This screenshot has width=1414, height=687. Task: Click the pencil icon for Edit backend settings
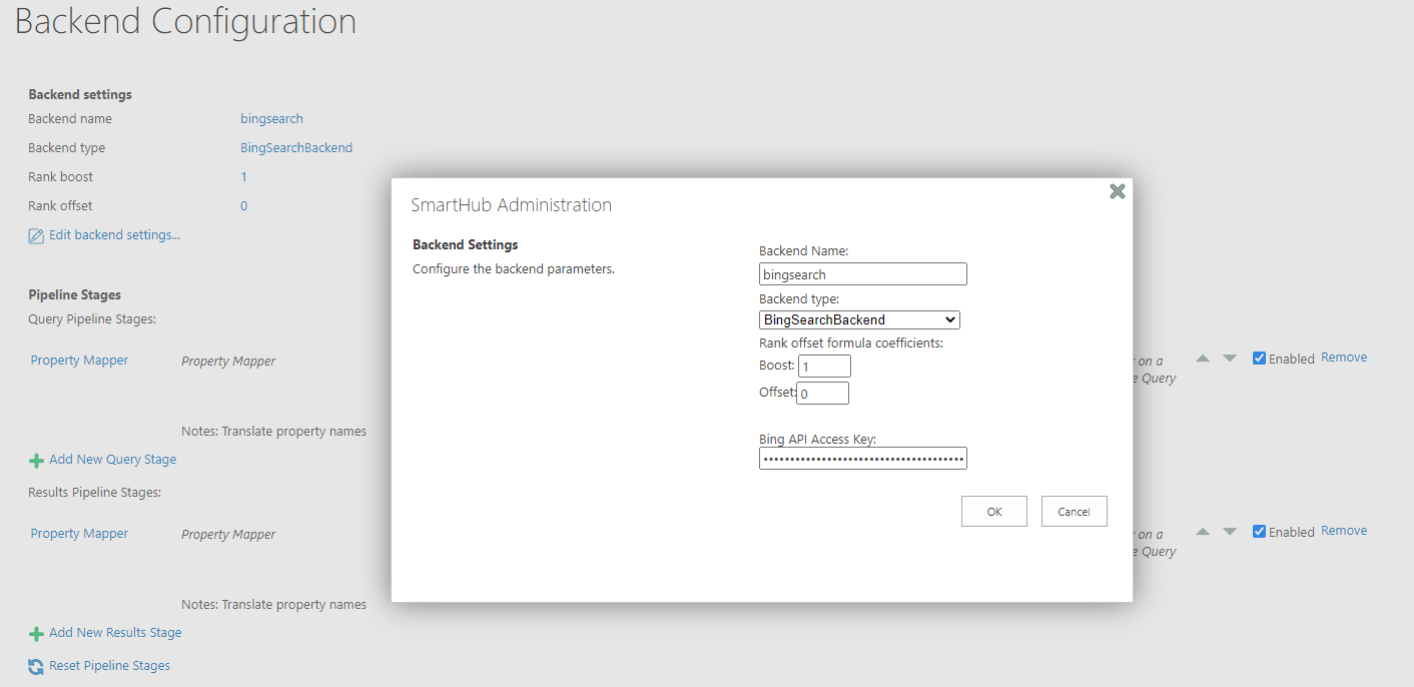pos(36,236)
